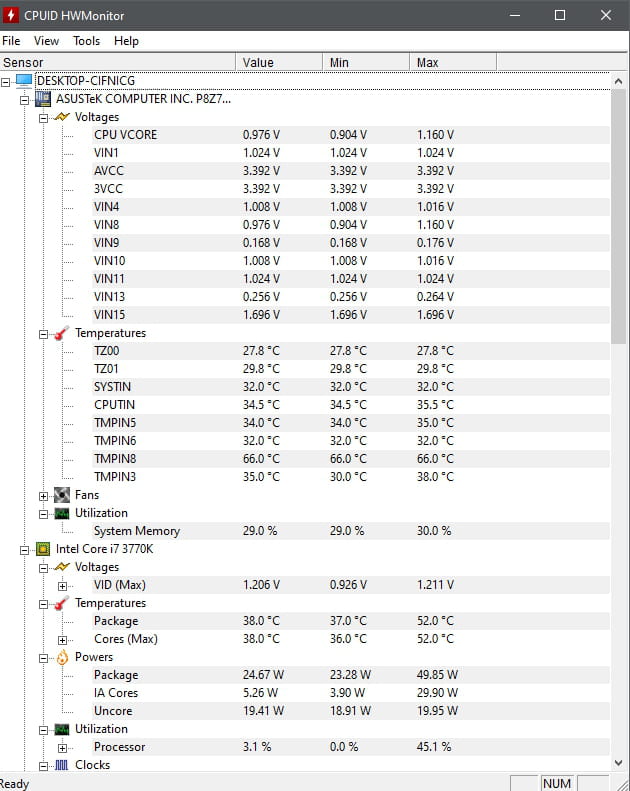This screenshot has width=630, height=791.
Task: Collapse the motherboard Voltages section
Action: [43, 118]
